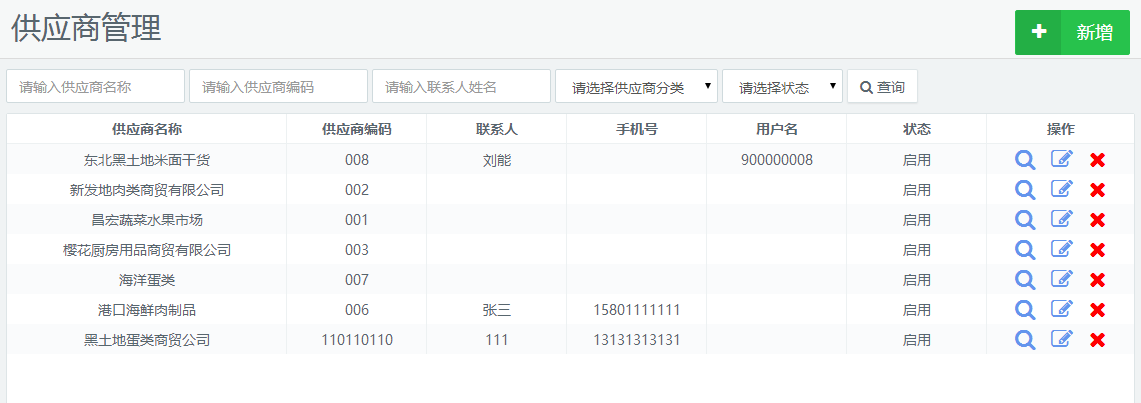This screenshot has height=403, width=1141.
Task: View details of 港口海鲜肉制品 supplier
Action: 1025,310
